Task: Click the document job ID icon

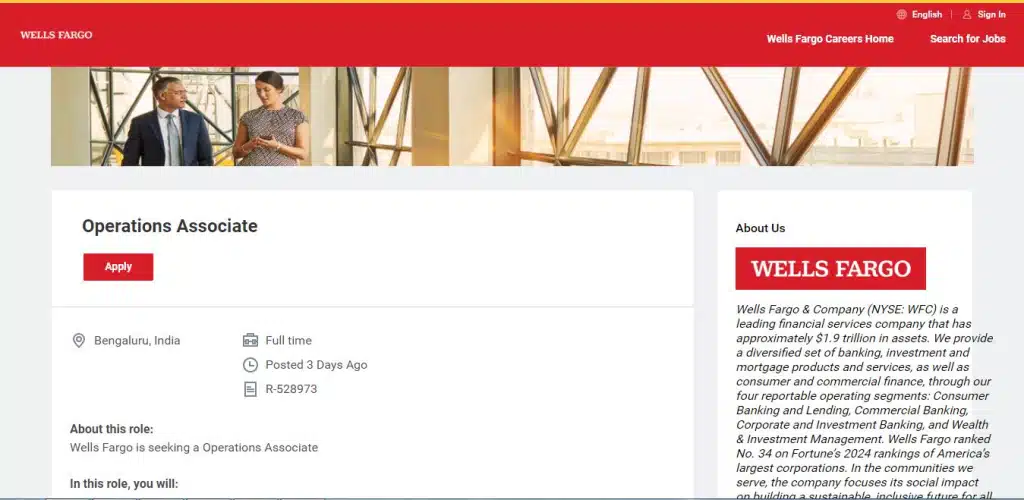Action: coord(250,390)
